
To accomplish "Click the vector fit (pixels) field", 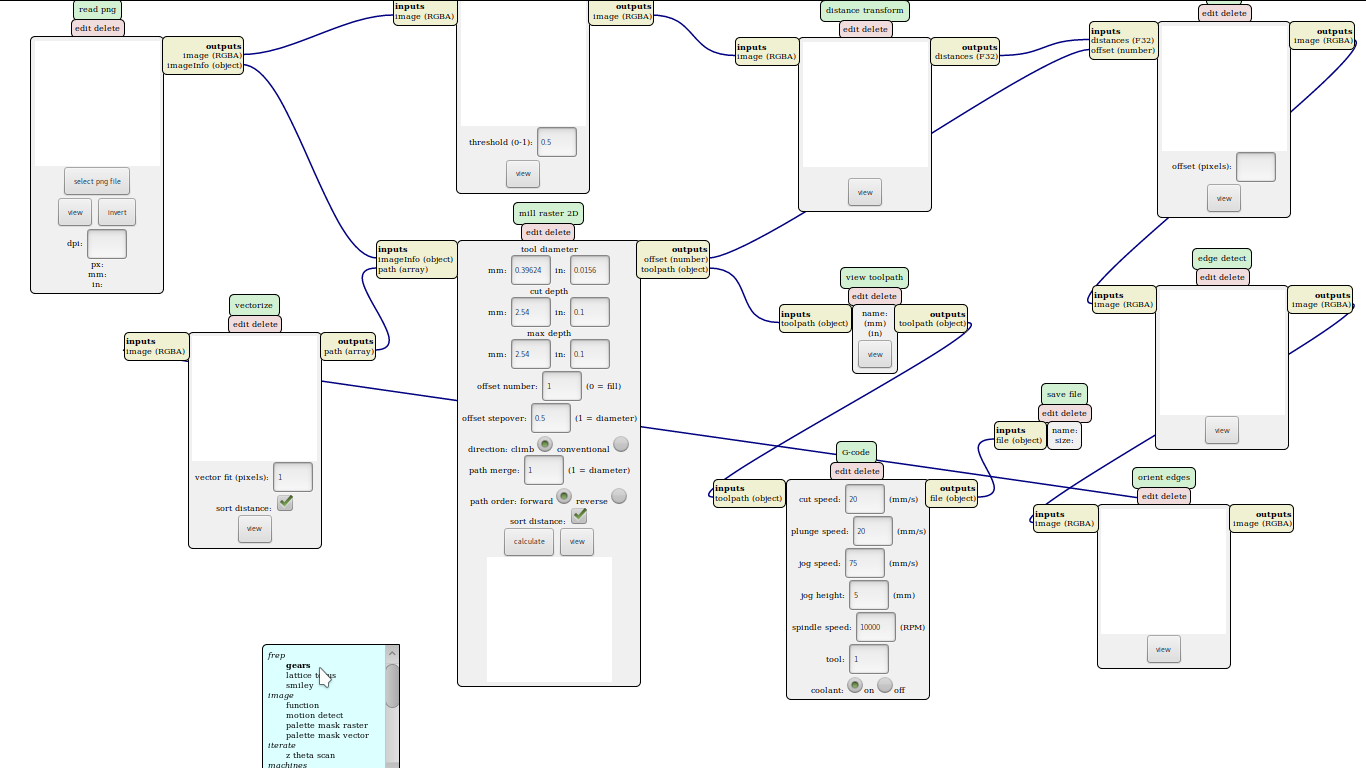I will 293,477.
